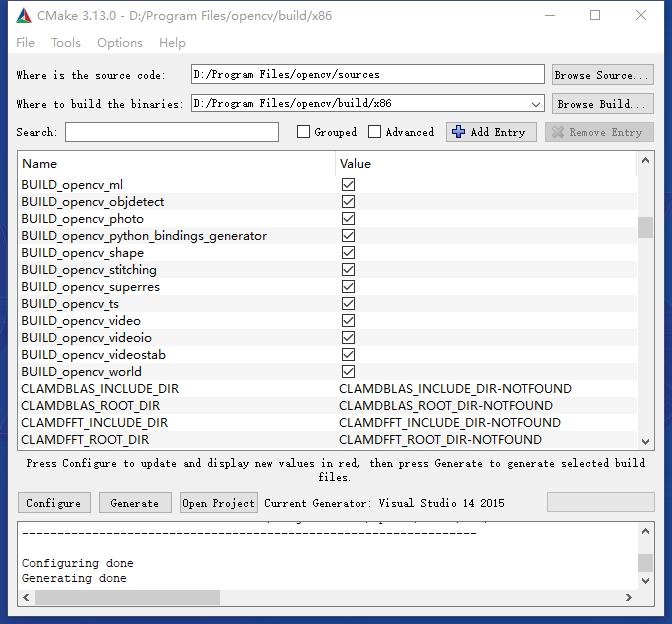Click the Add Entry plus button
Screen dimensions: 672x624
[491, 132]
